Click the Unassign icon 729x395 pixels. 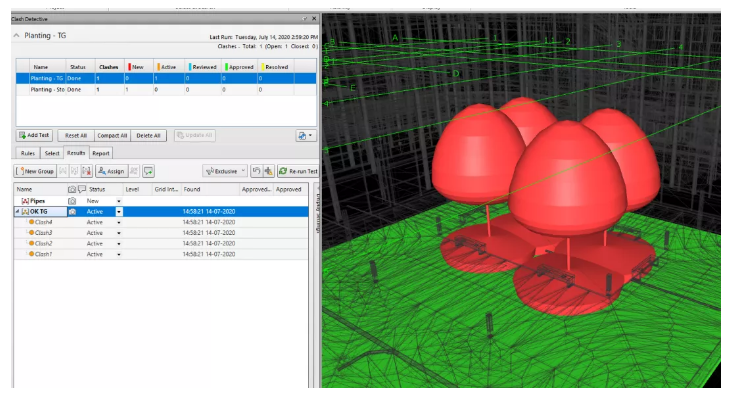(134, 171)
